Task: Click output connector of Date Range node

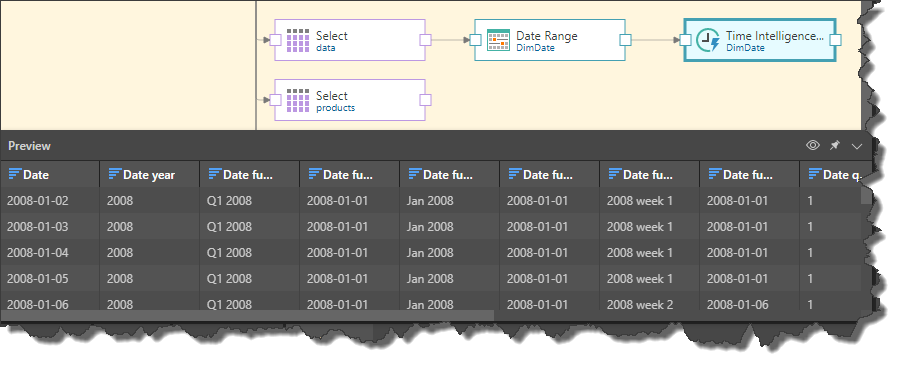Action: click(x=626, y=40)
